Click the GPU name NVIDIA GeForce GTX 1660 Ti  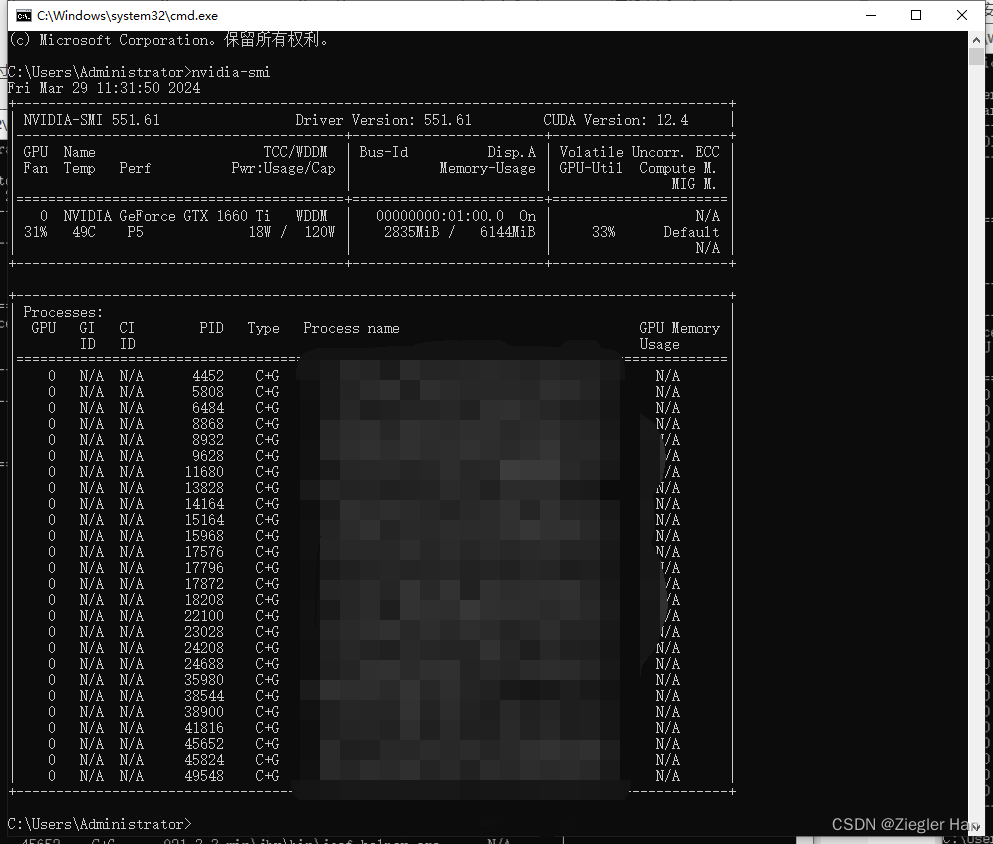[x=167, y=216]
